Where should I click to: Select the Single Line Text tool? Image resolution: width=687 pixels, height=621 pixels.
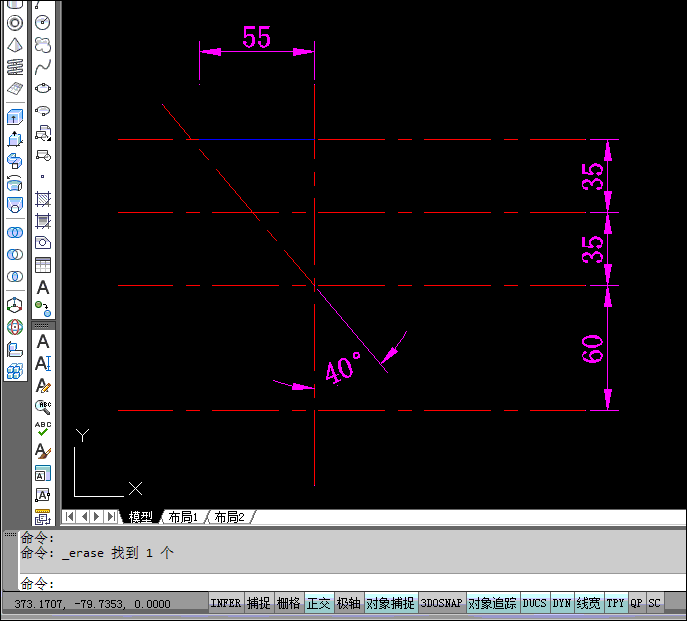click(x=43, y=363)
